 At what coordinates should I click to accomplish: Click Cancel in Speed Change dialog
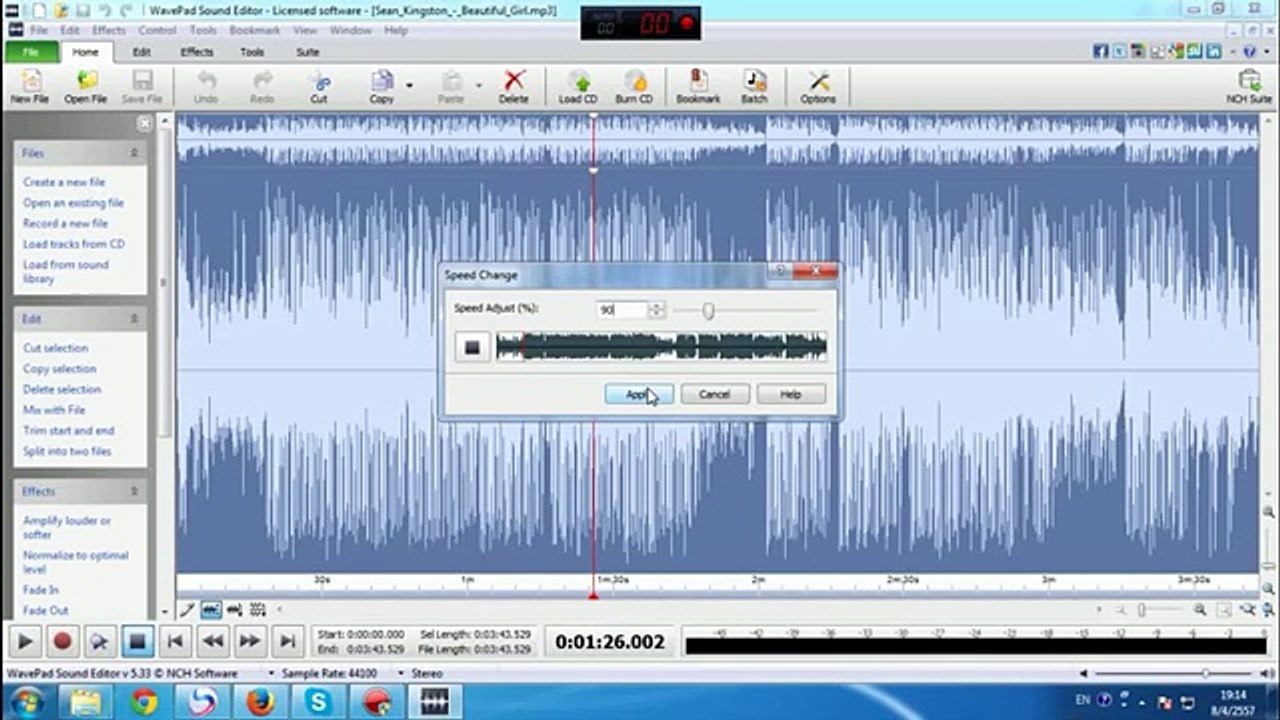click(x=714, y=394)
